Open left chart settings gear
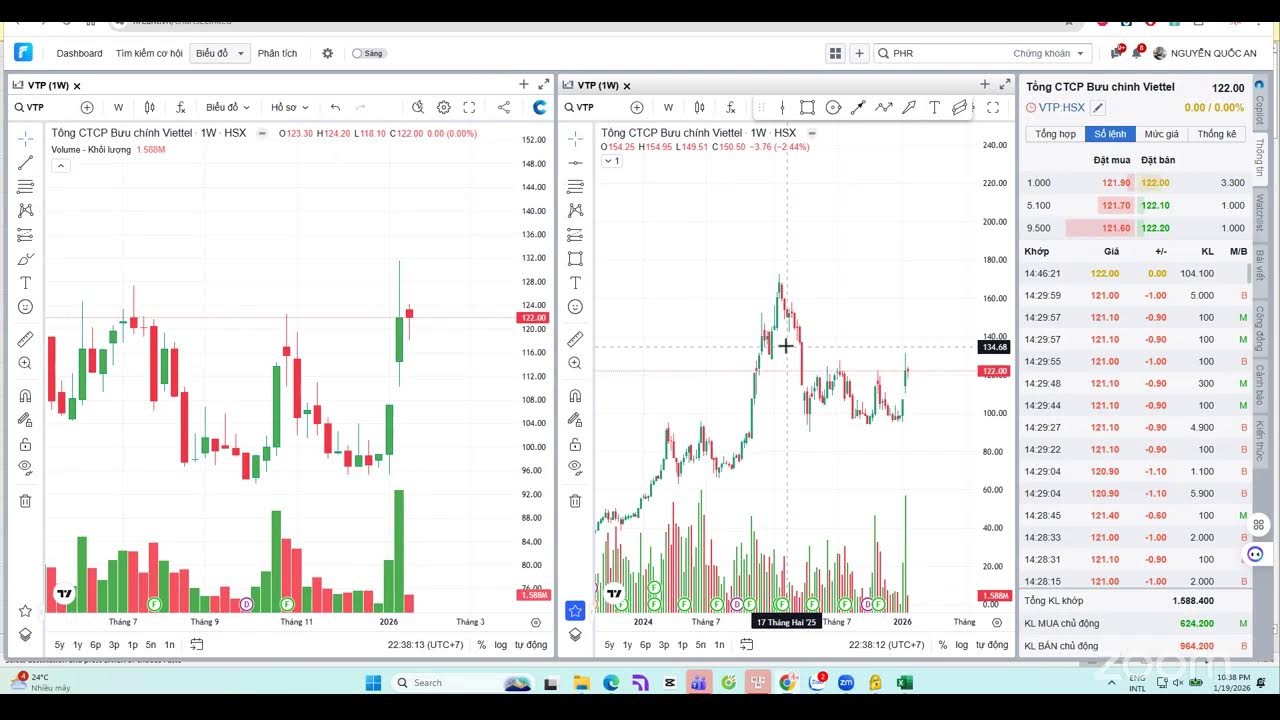This screenshot has height=720, width=1280. (x=443, y=107)
